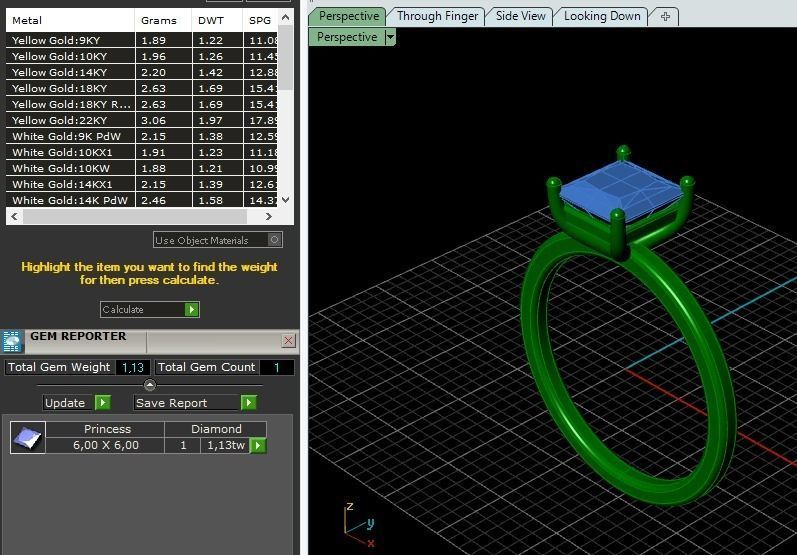797x555 pixels.
Task: Click the 3.06 grams cell
Action: point(164,120)
